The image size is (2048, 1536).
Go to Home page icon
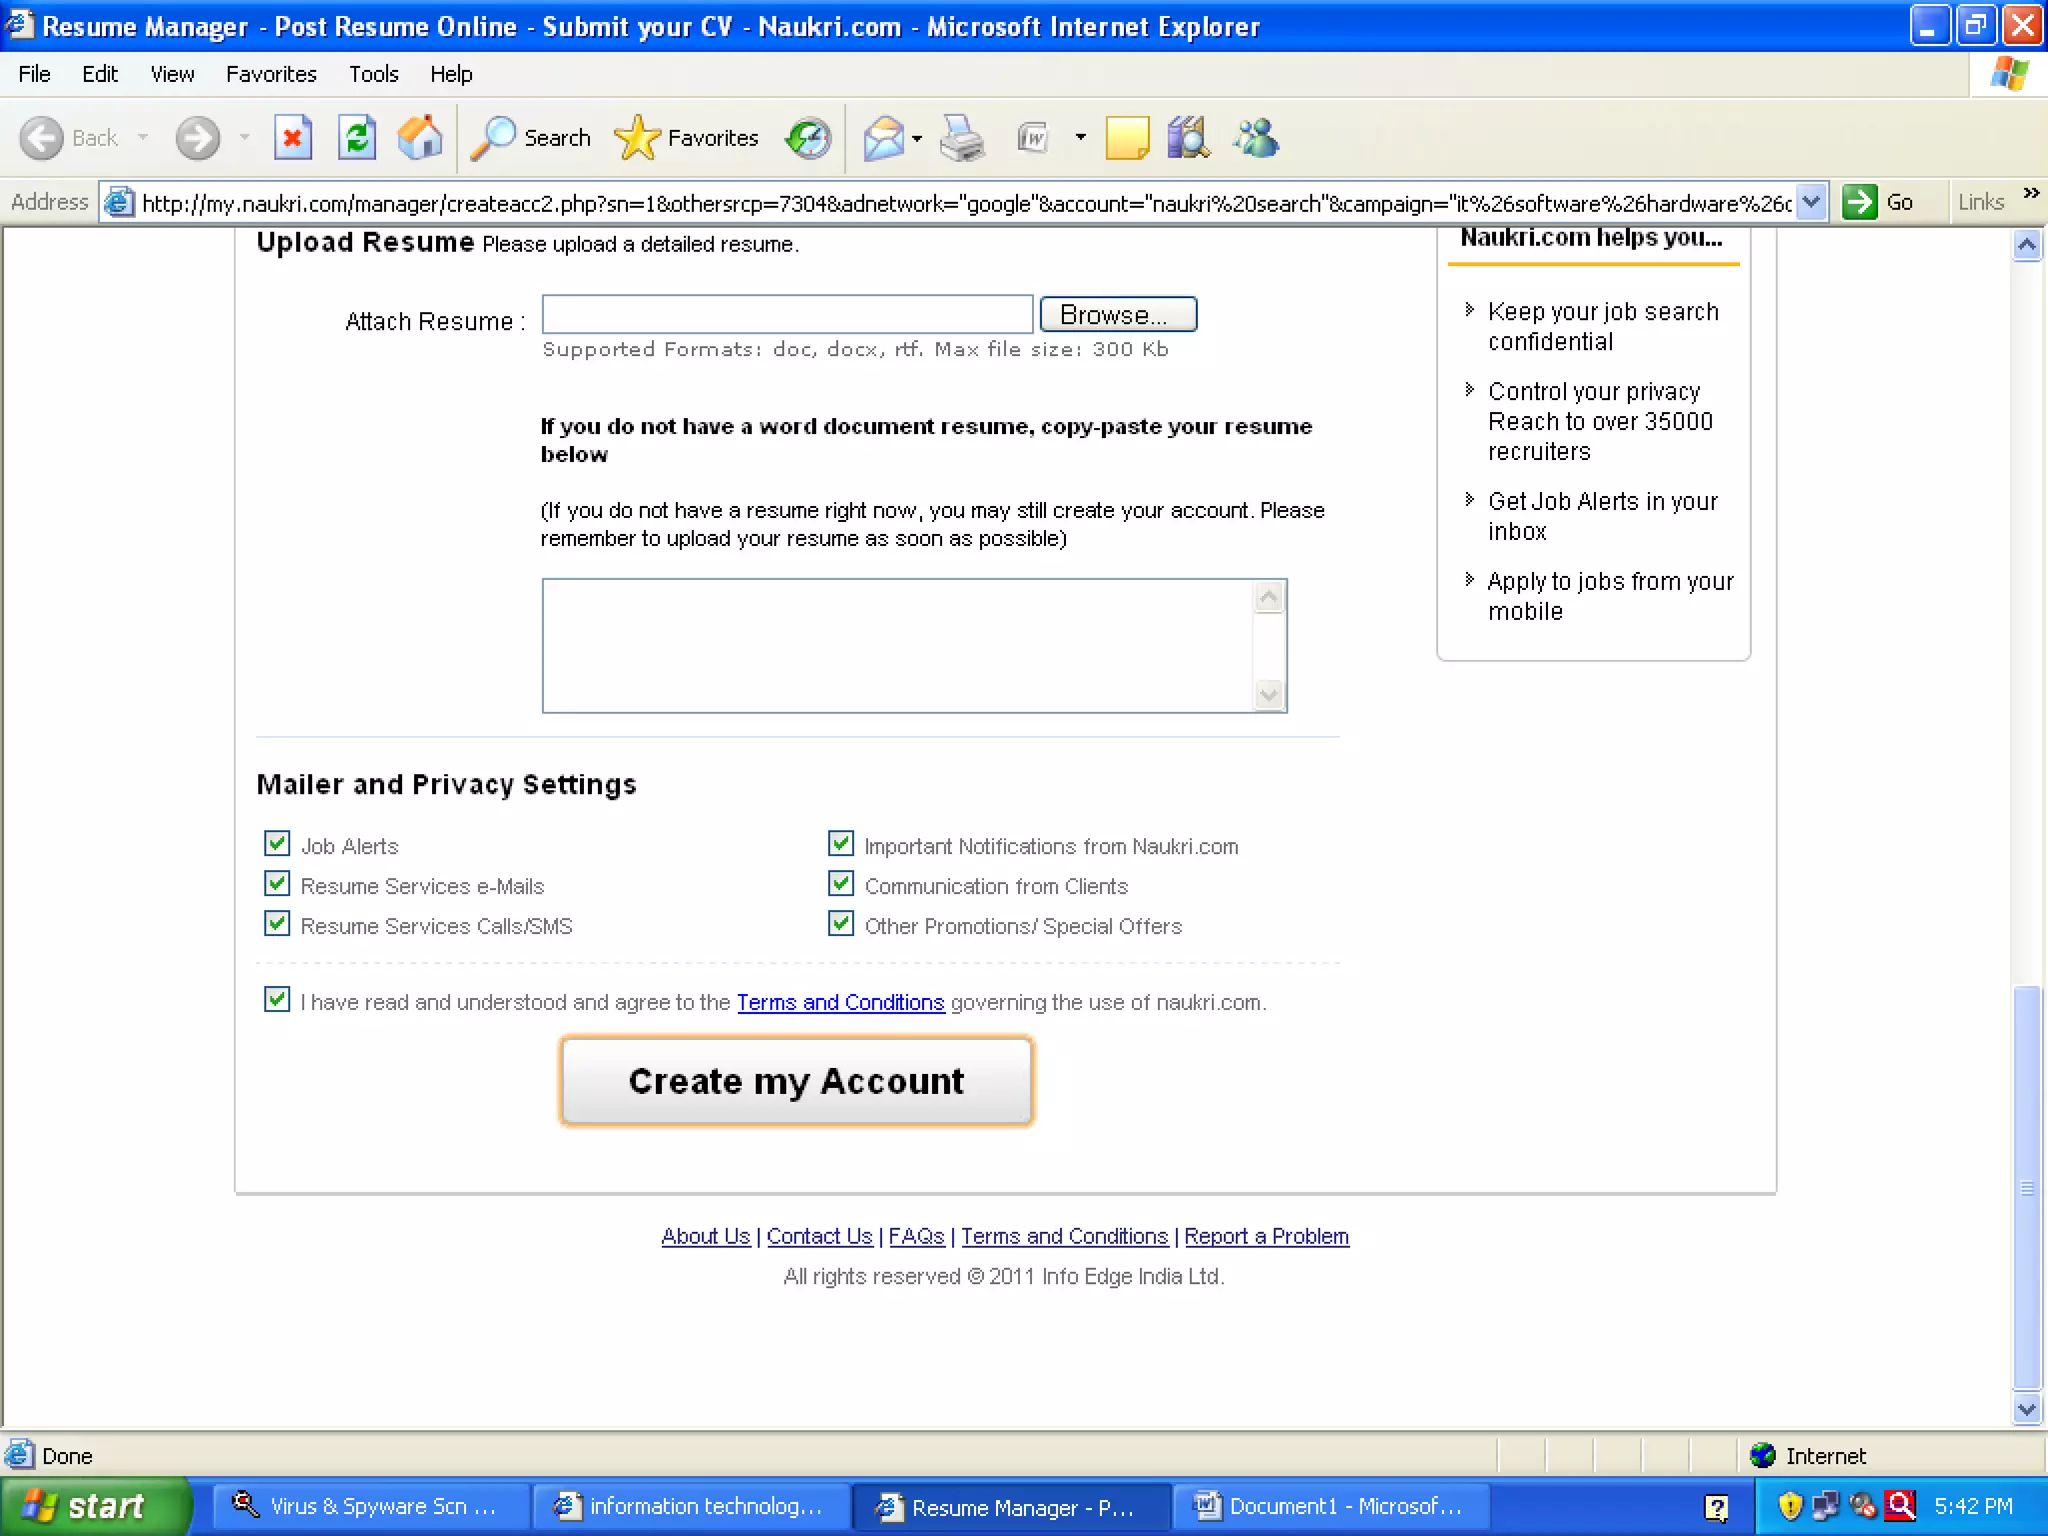coord(420,138)
